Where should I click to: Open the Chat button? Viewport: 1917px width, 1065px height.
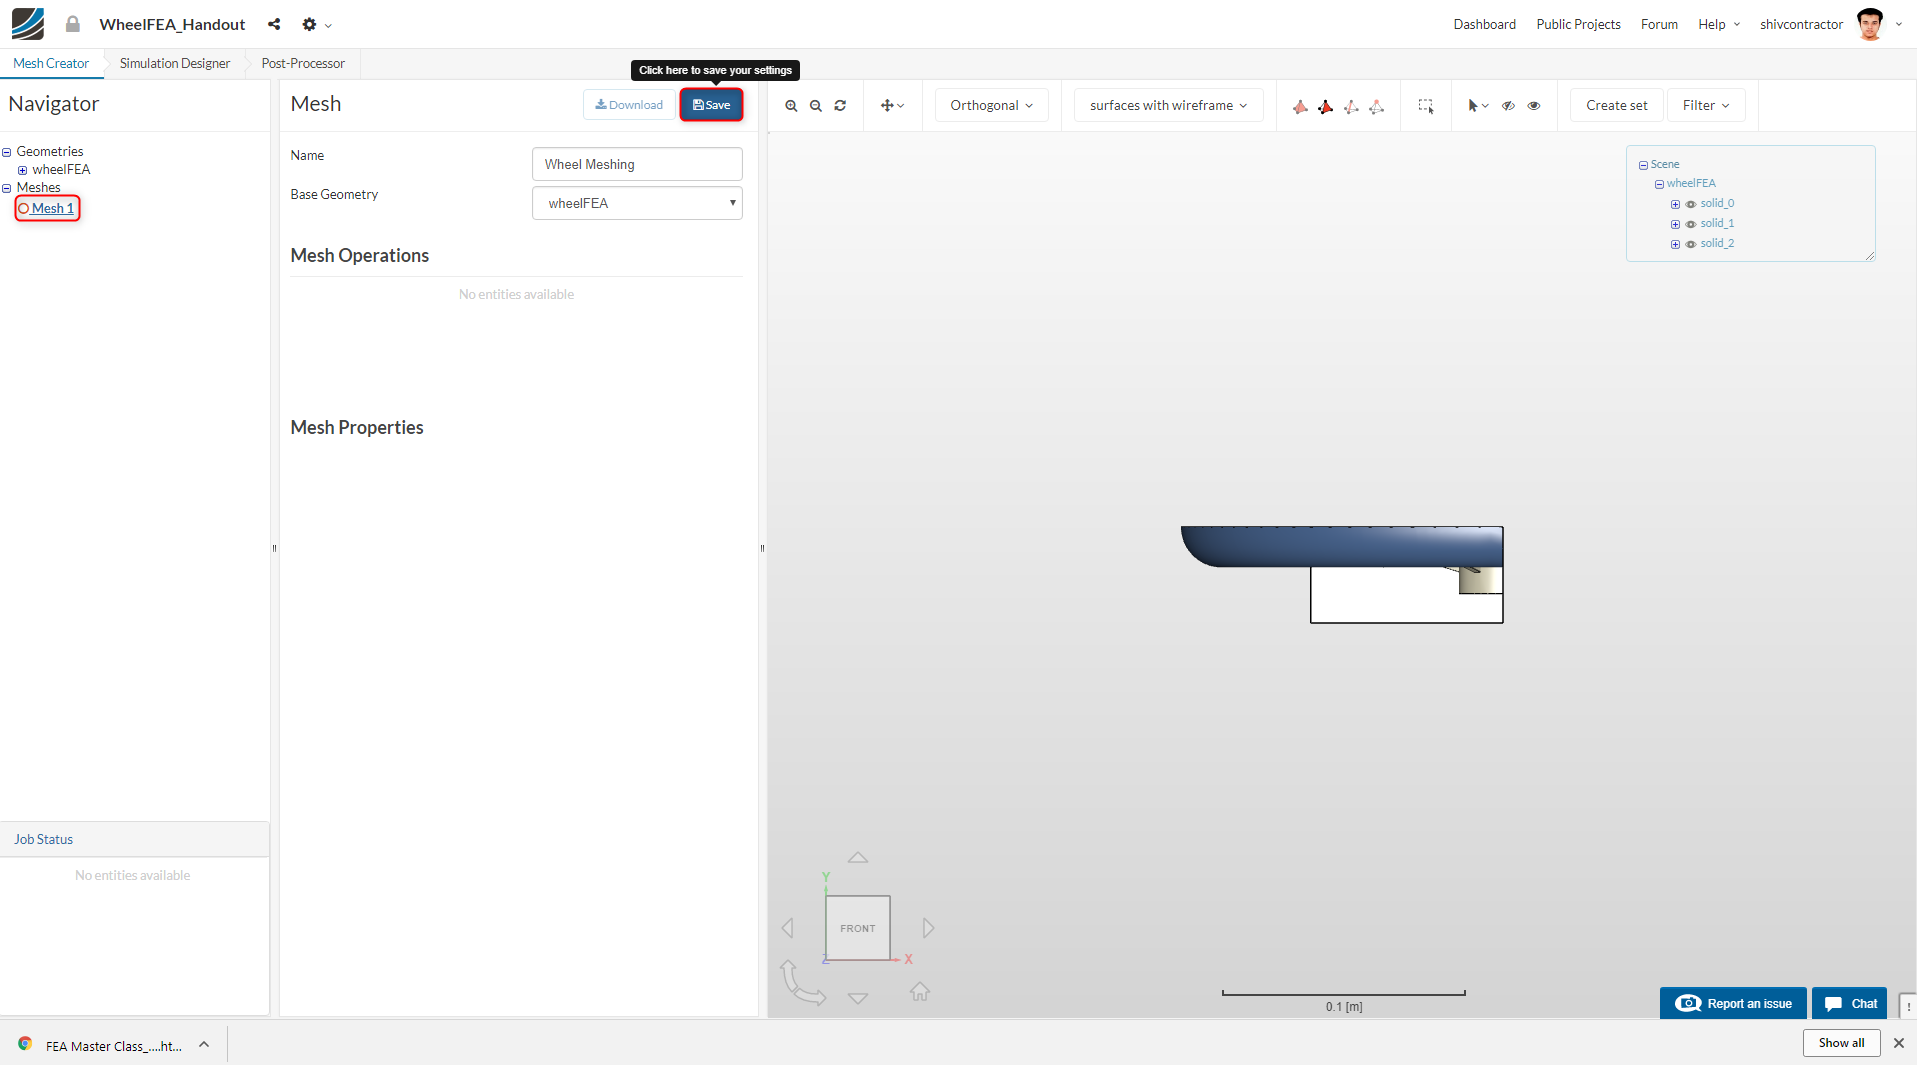pyautogui.click(x=1849, y=1003)
